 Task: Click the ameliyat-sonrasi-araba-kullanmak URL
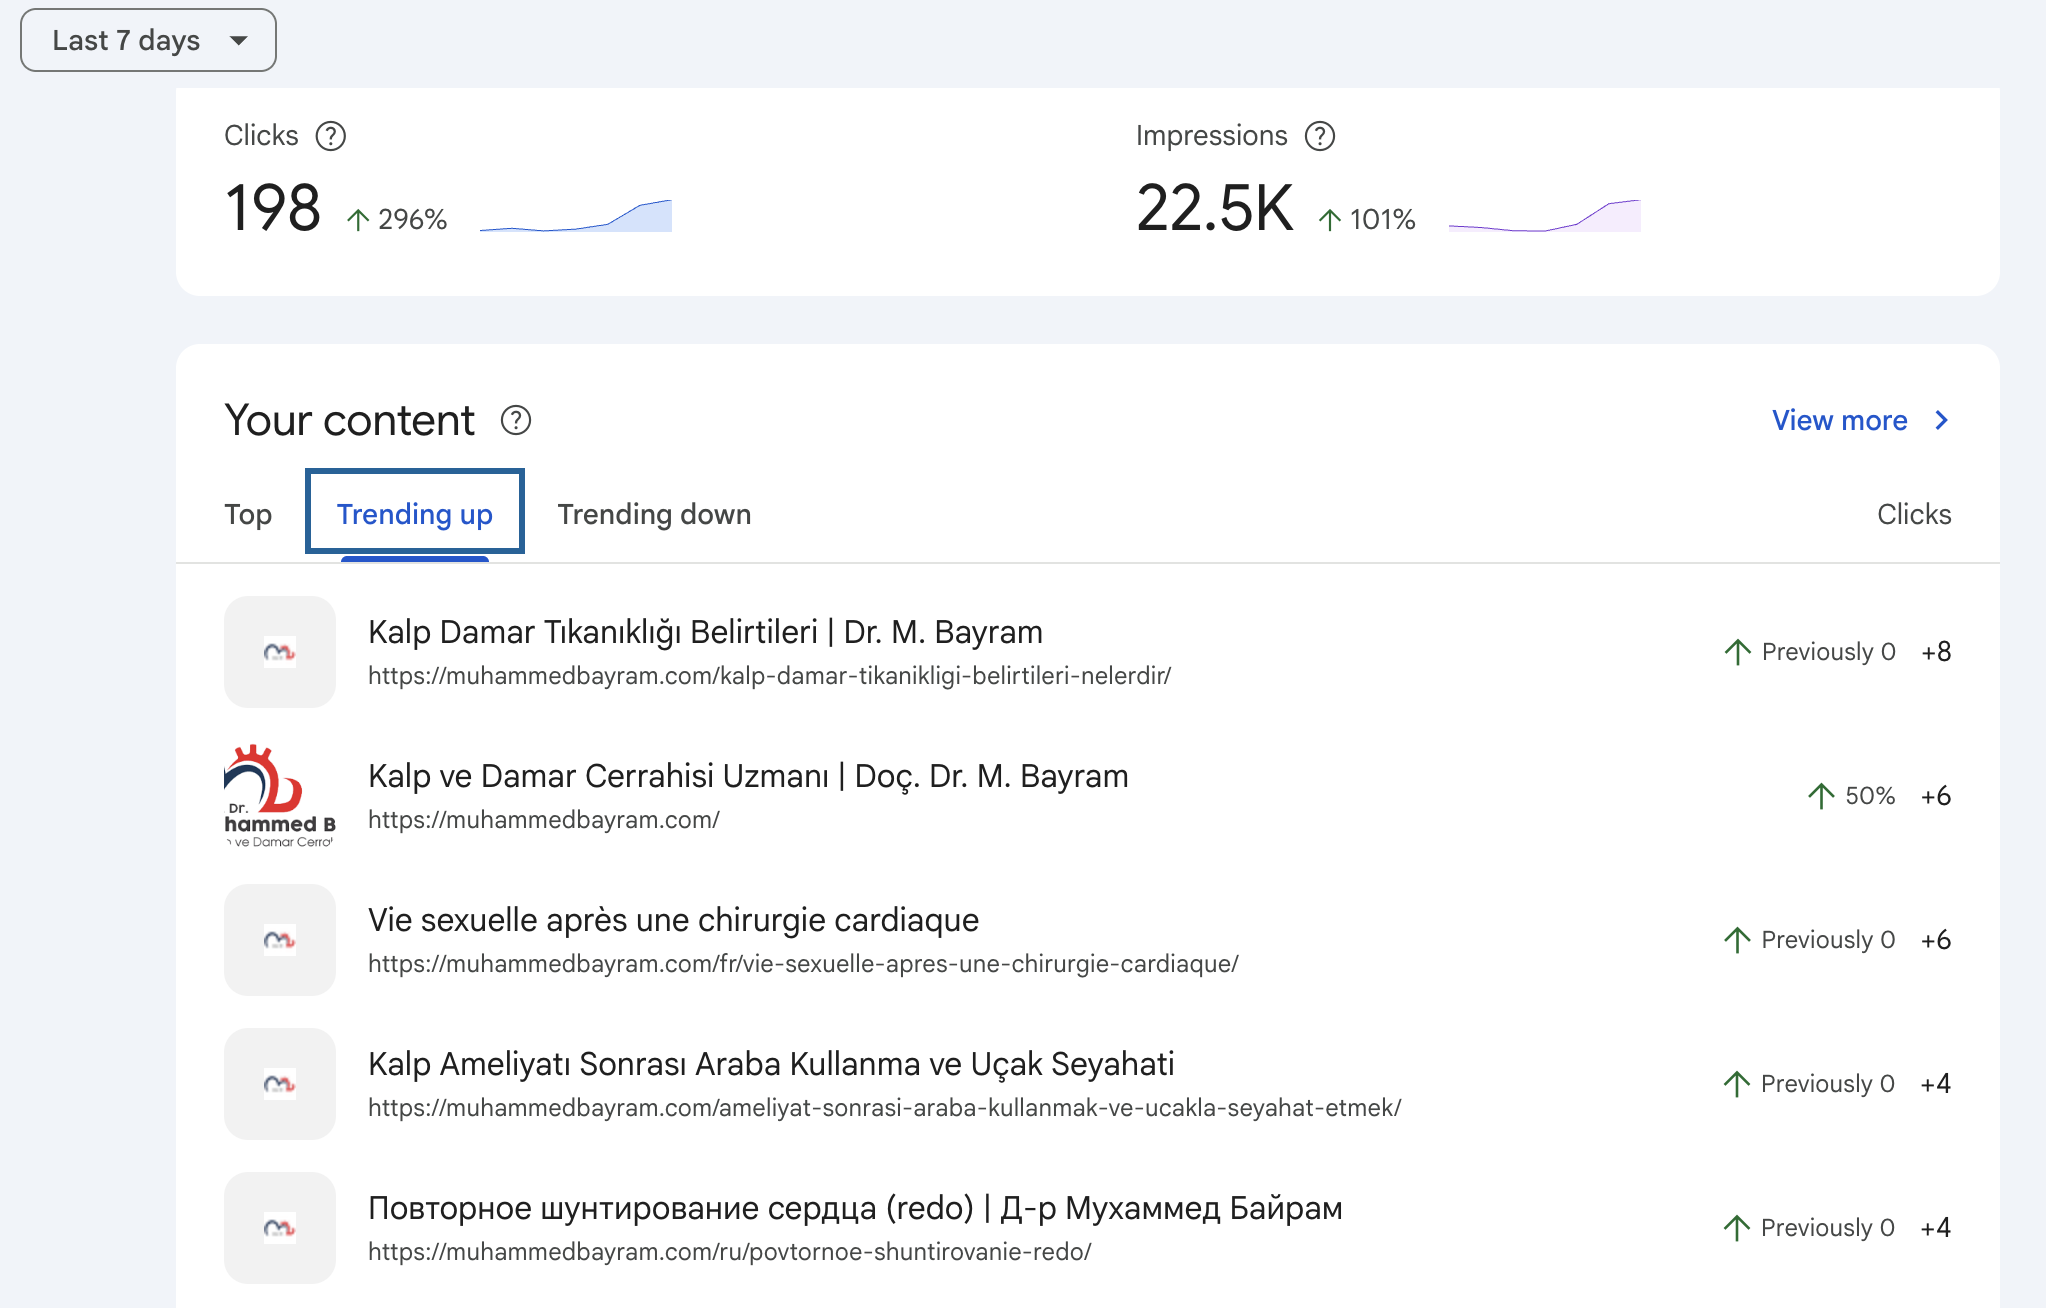884,1108
